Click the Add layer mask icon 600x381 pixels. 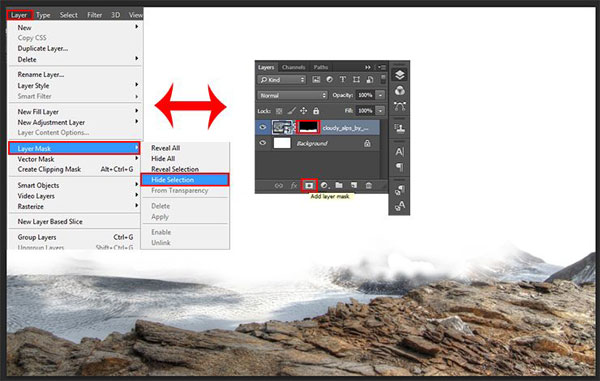309,186
